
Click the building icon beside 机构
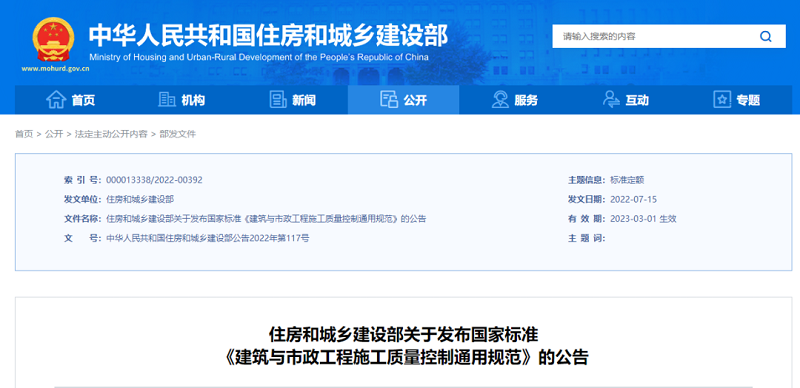167,100
